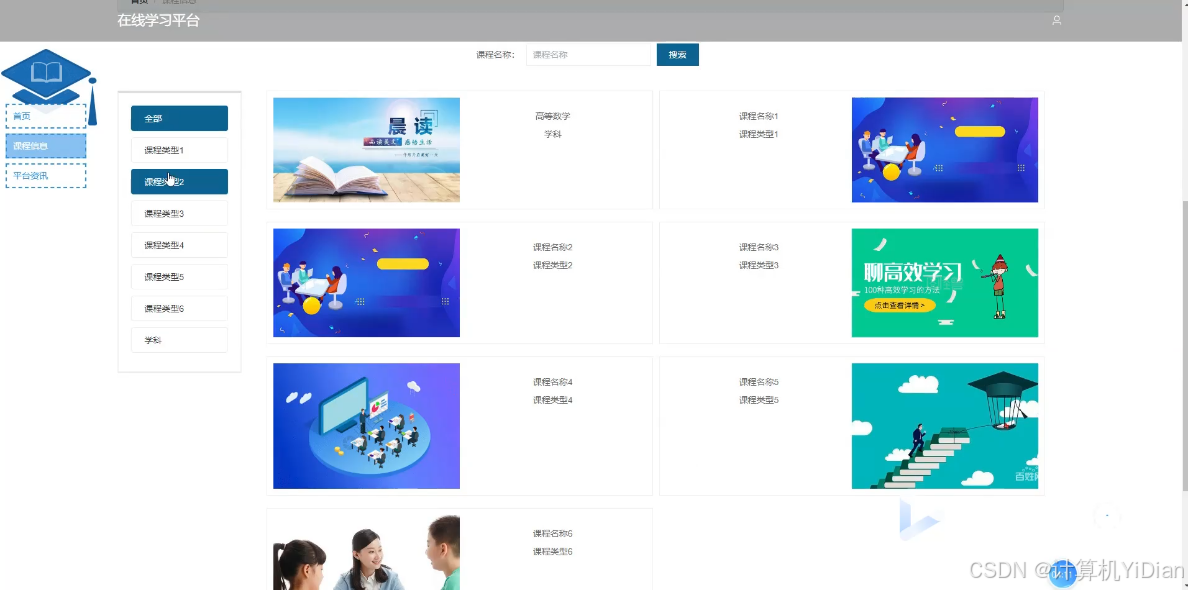
Task: Click the 课程名称1 course title
Action: tap(758, 116)
